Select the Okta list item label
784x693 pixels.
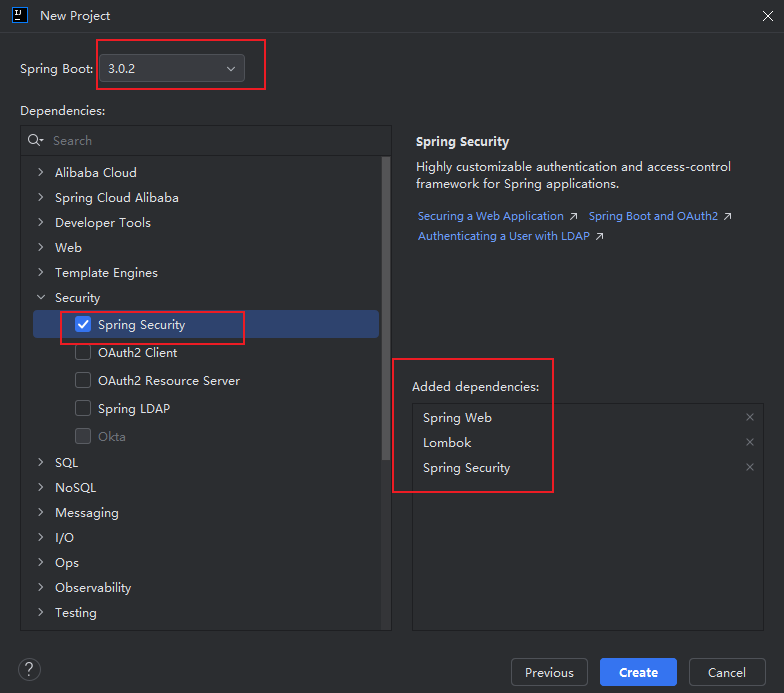point(112,436)
